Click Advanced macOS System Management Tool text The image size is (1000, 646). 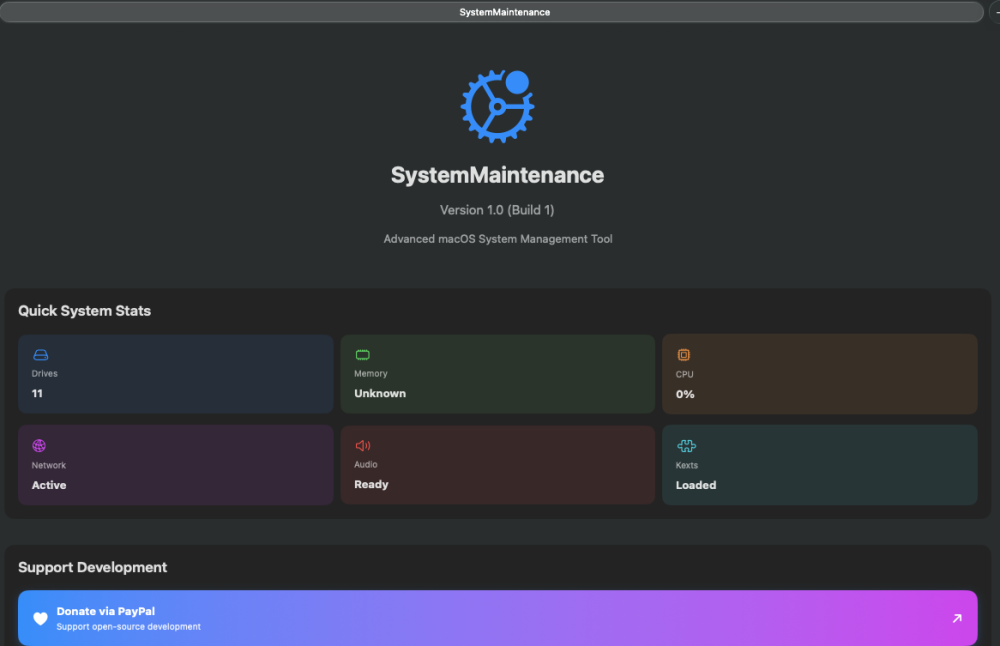[497, 239]
